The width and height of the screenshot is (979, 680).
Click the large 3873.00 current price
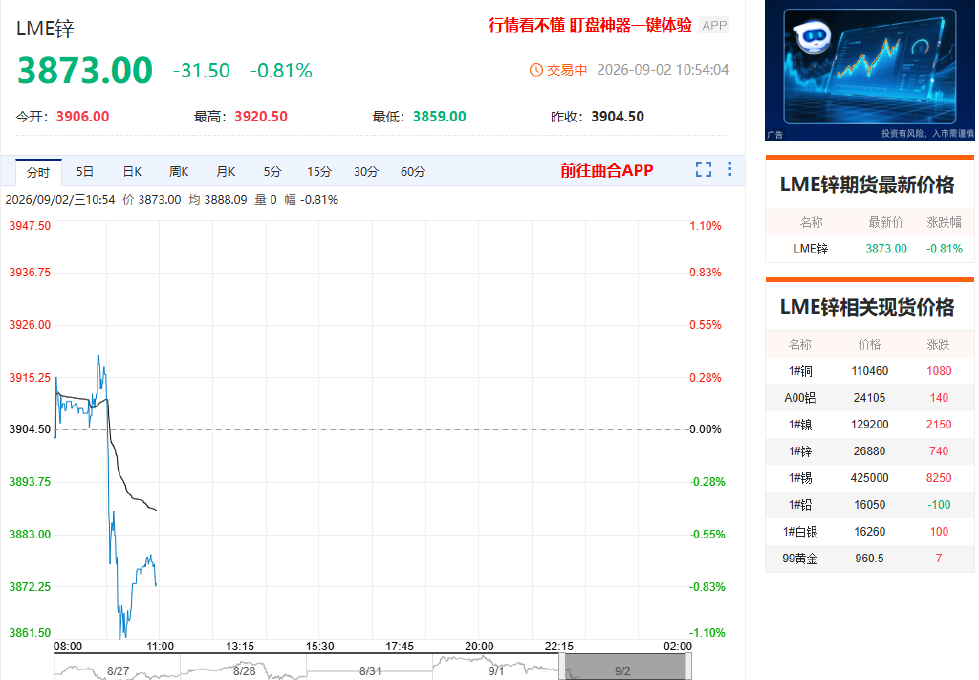[x=85, y=70]
